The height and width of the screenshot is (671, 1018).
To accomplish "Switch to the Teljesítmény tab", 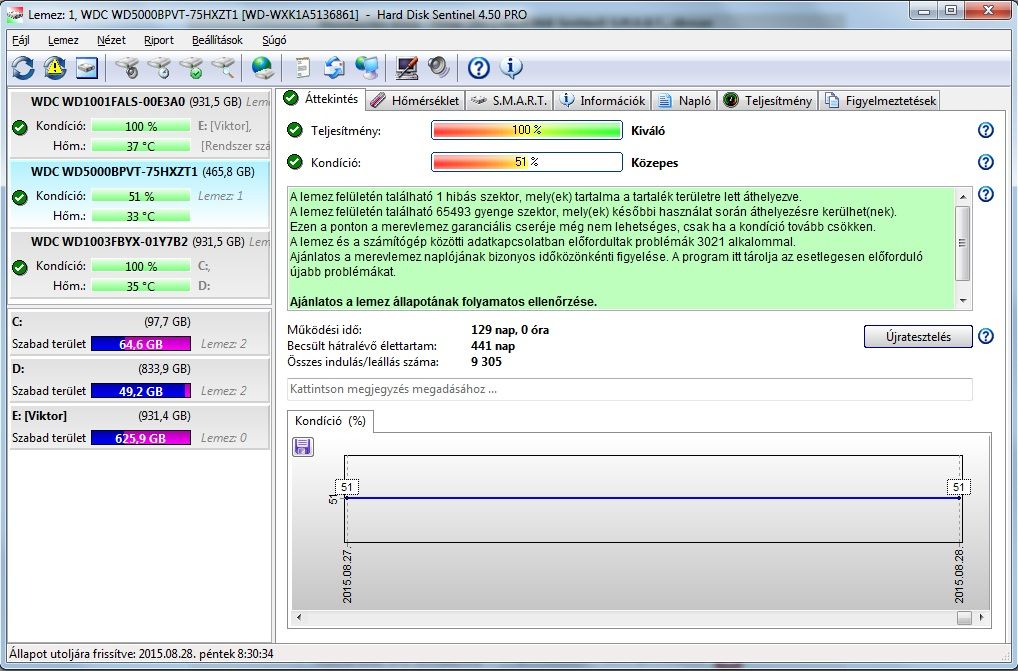I will tap(767, 101).
